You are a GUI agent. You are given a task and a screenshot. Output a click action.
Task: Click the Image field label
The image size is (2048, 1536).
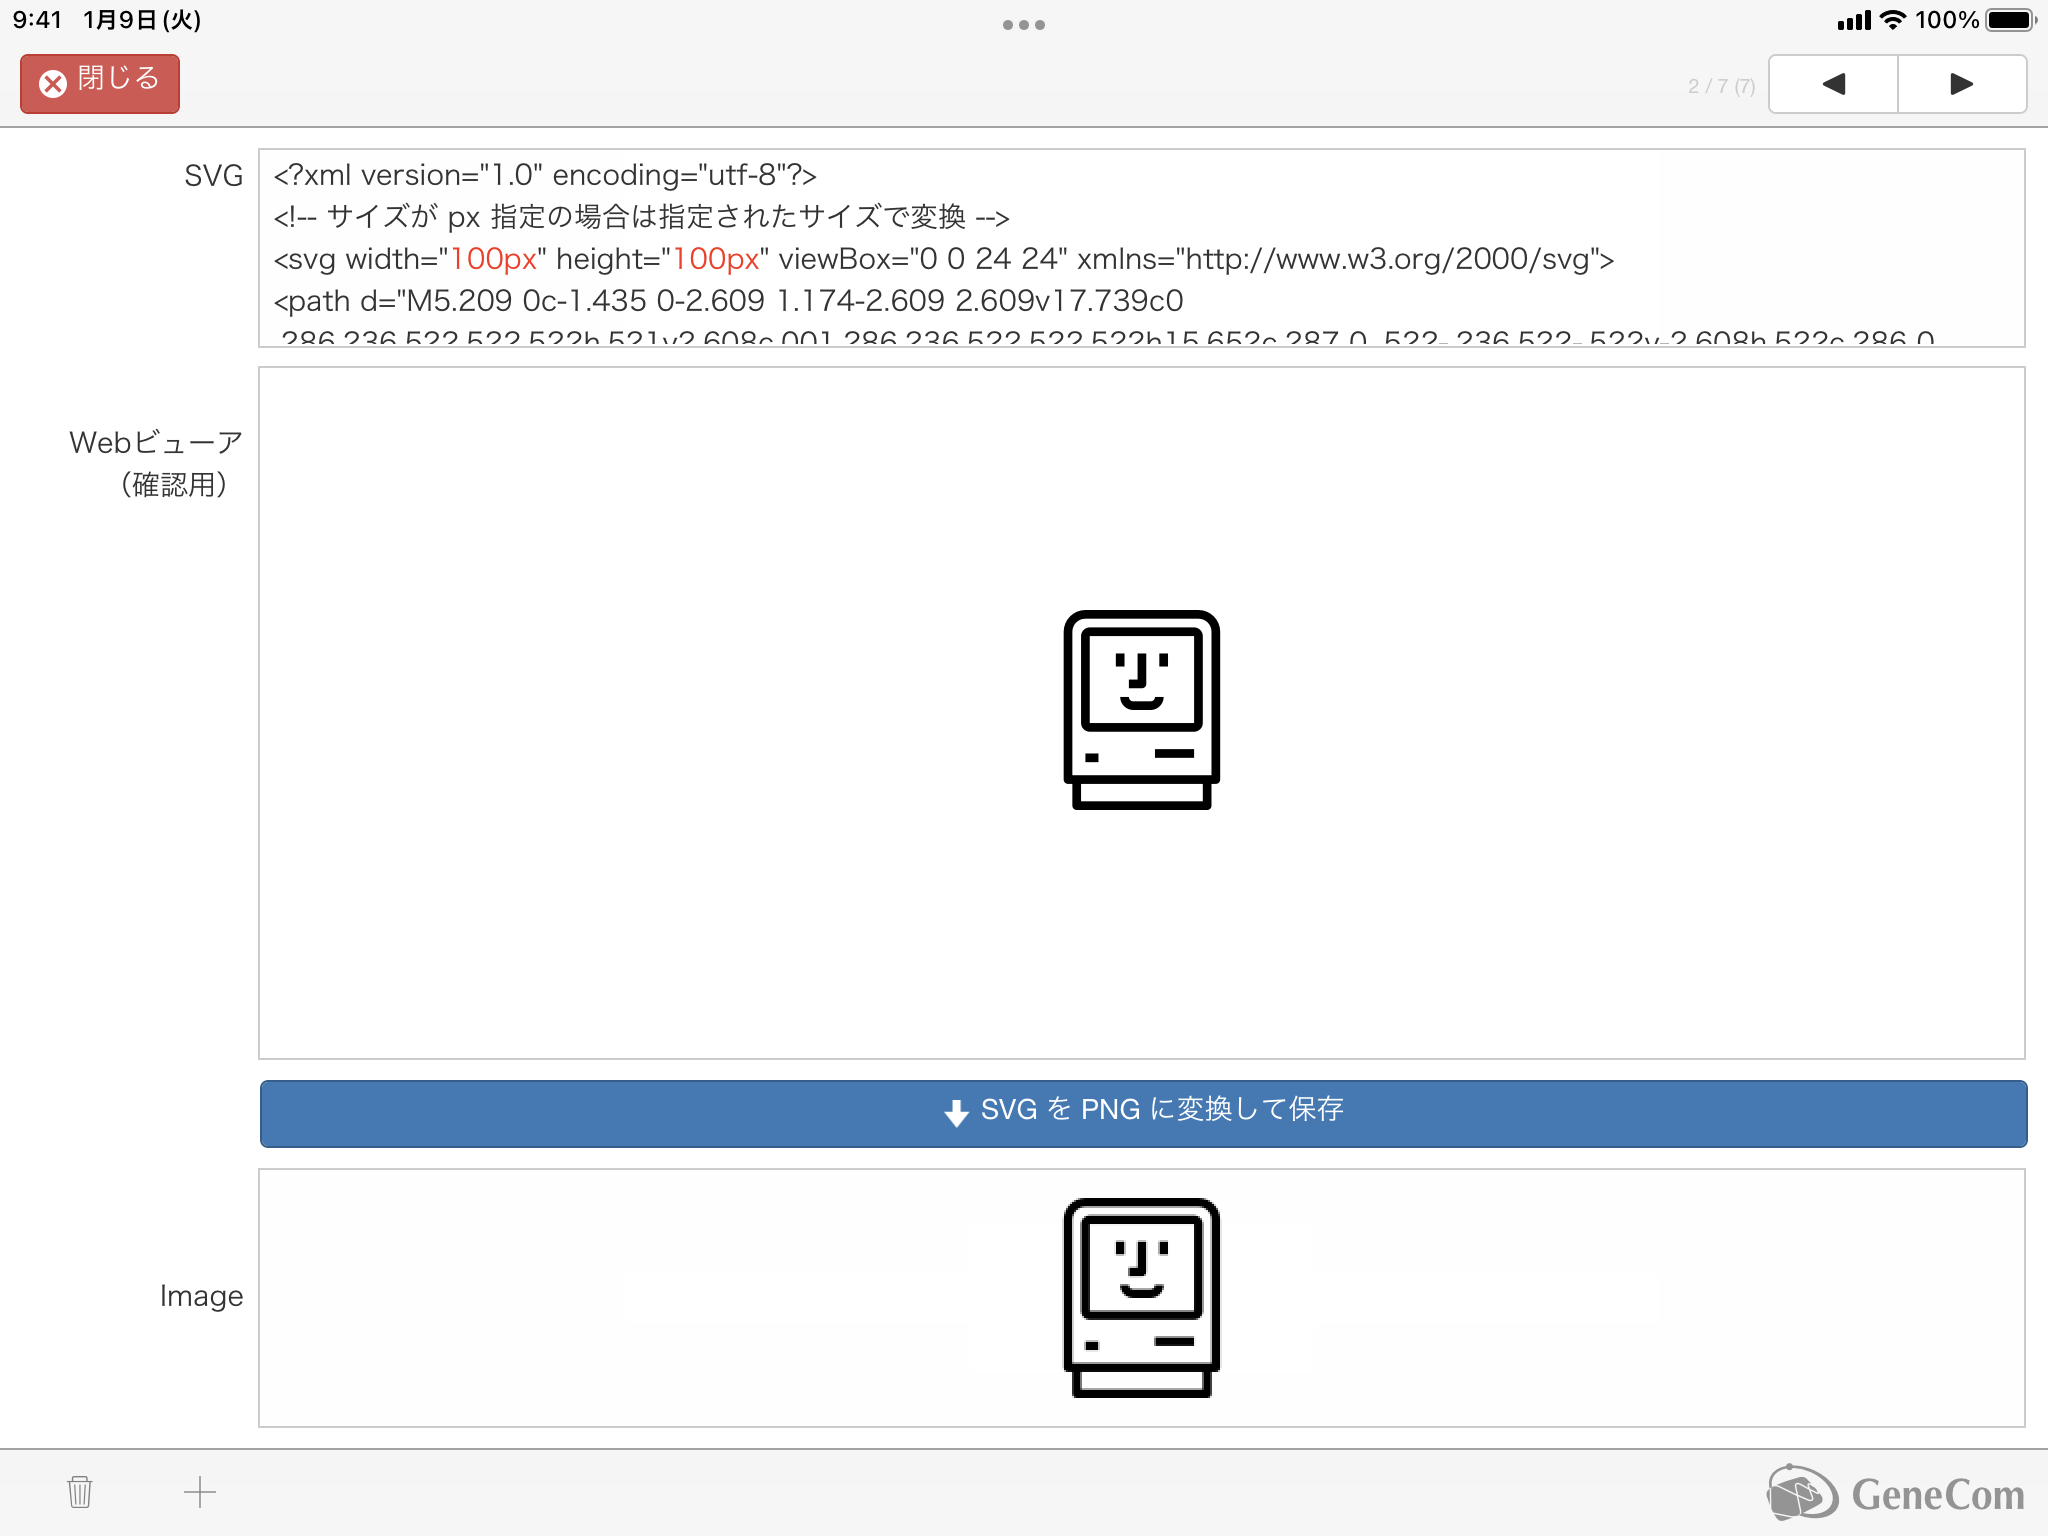tap(201, 1296)
